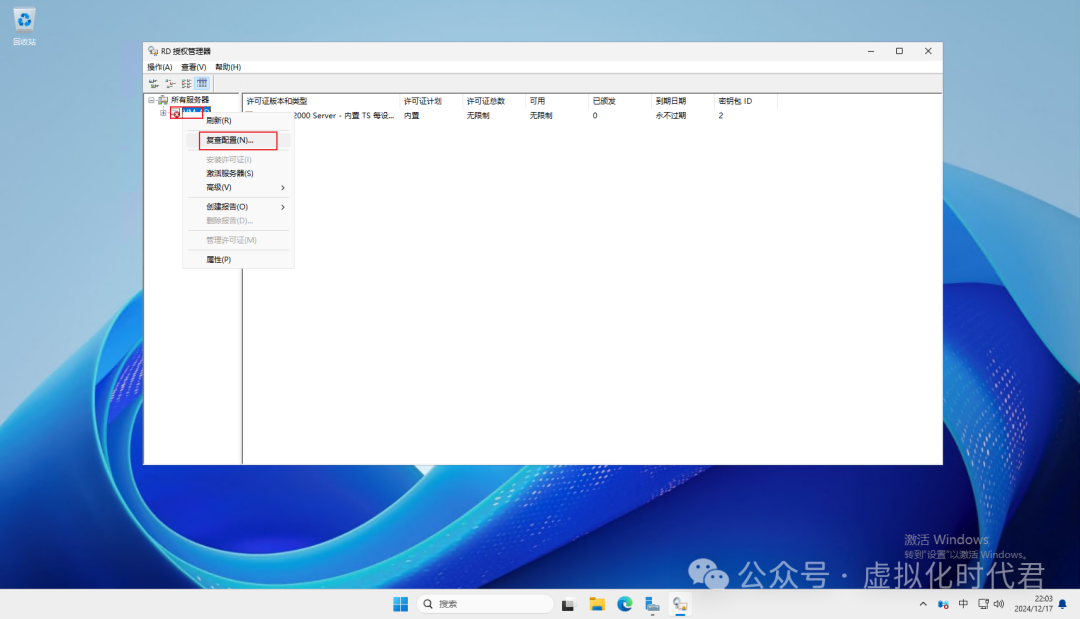Sort by the 到期日期 column header
Screen dimensions: 1080x619
tap(671, 101)
